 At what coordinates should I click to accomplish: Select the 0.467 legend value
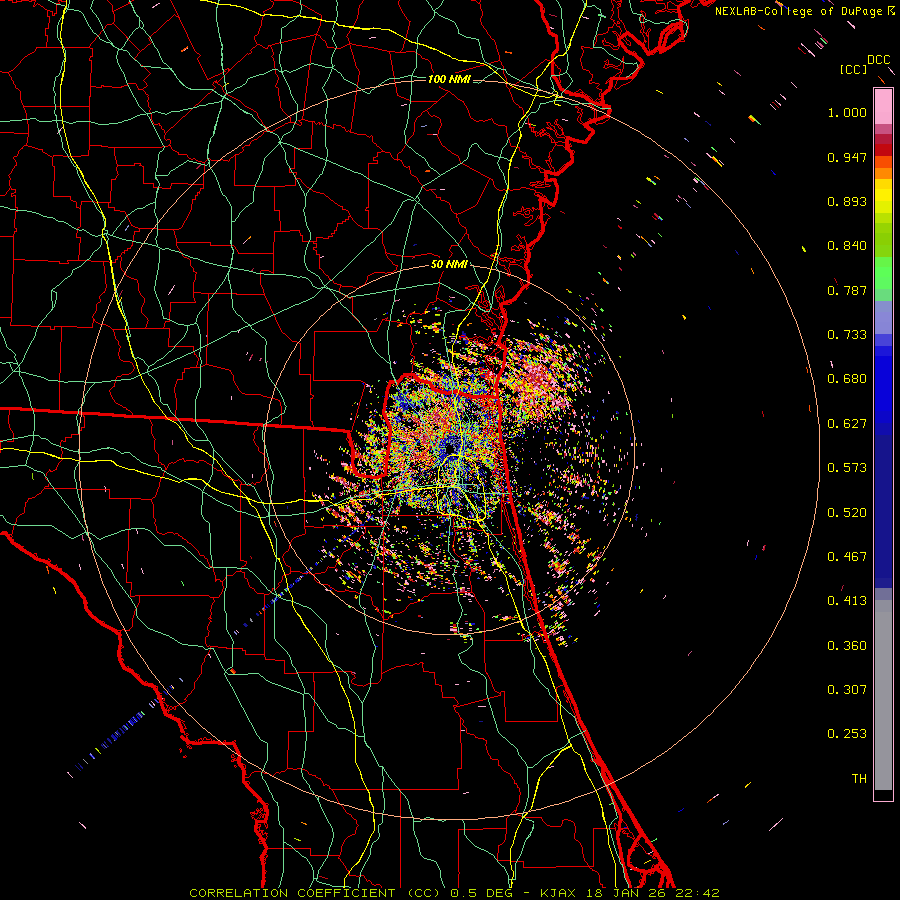(847, 557)
